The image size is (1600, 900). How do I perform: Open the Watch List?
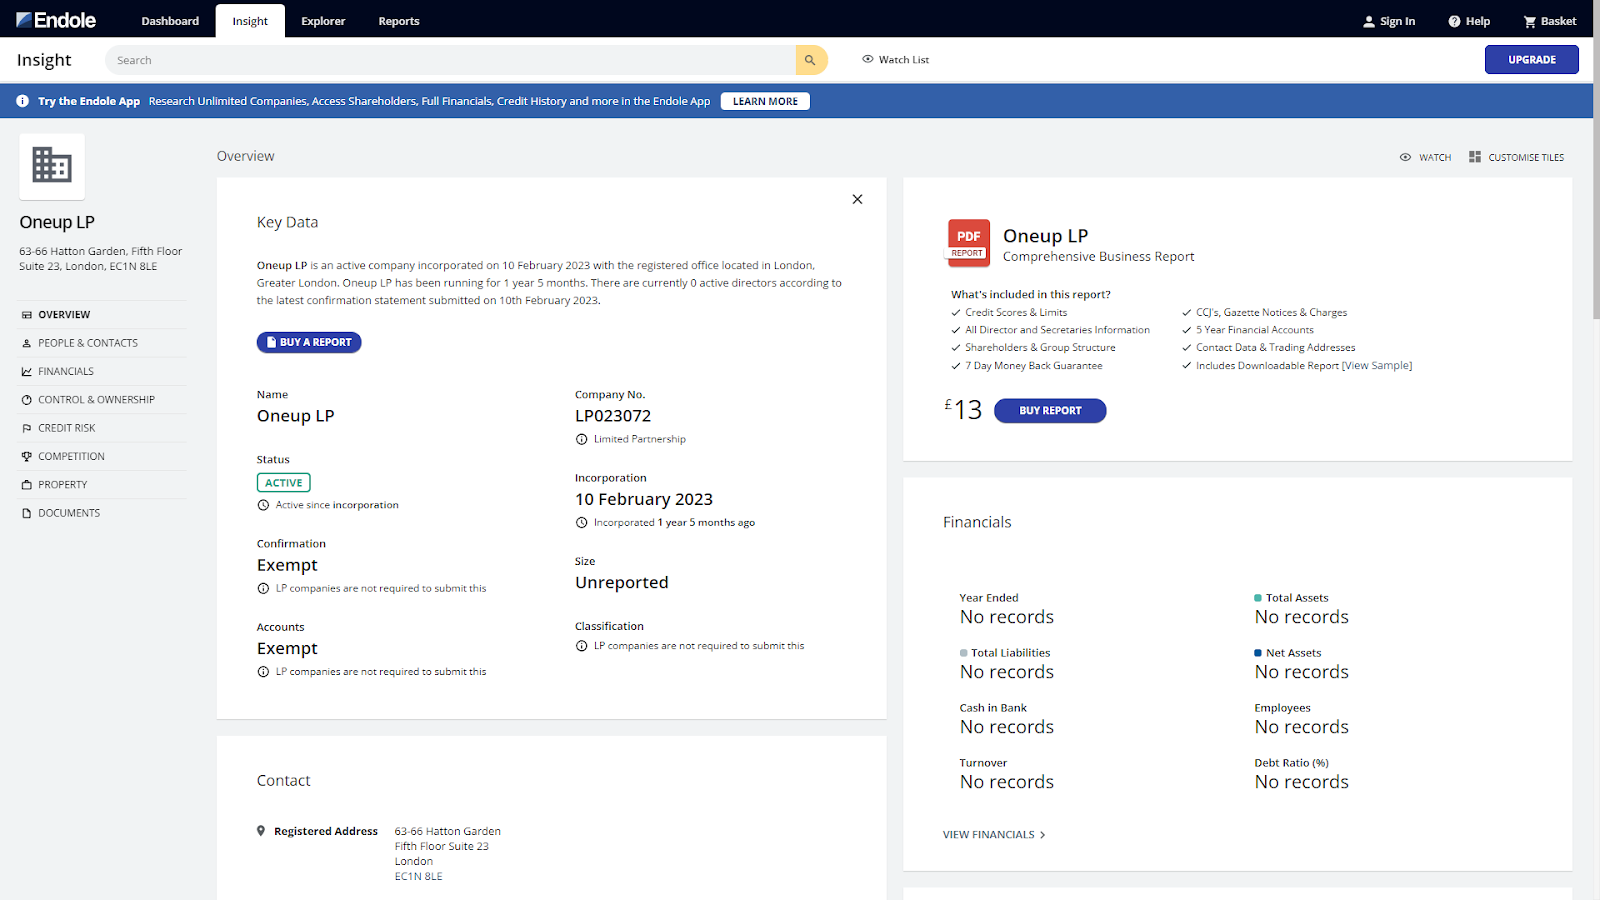coord(896,60)
